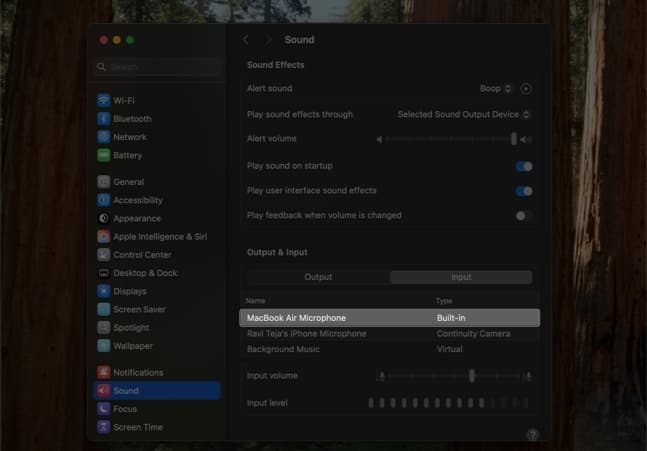Click the loud speaker icon beside Alert volume

point(526,139)
